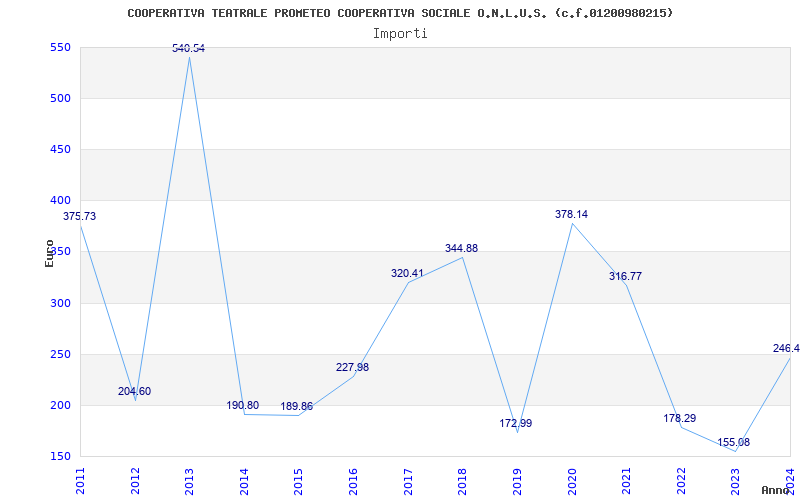Select the 189.86 data label
Screen dimensions: 800x500
296,407
